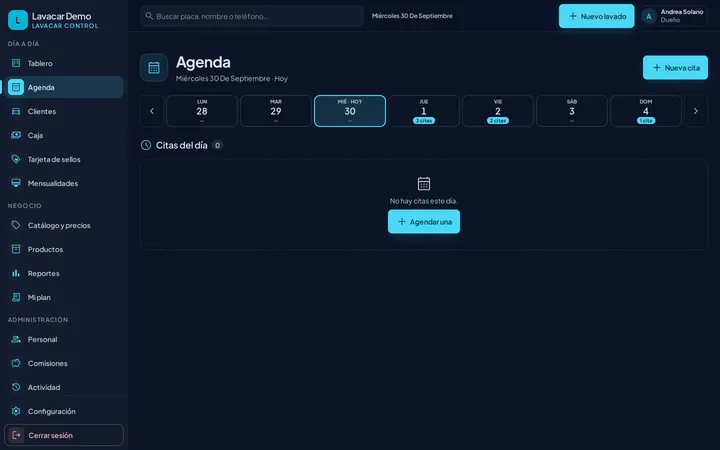
Task: Open Tablero in the sidebar
Action: [x=64, y=63]
